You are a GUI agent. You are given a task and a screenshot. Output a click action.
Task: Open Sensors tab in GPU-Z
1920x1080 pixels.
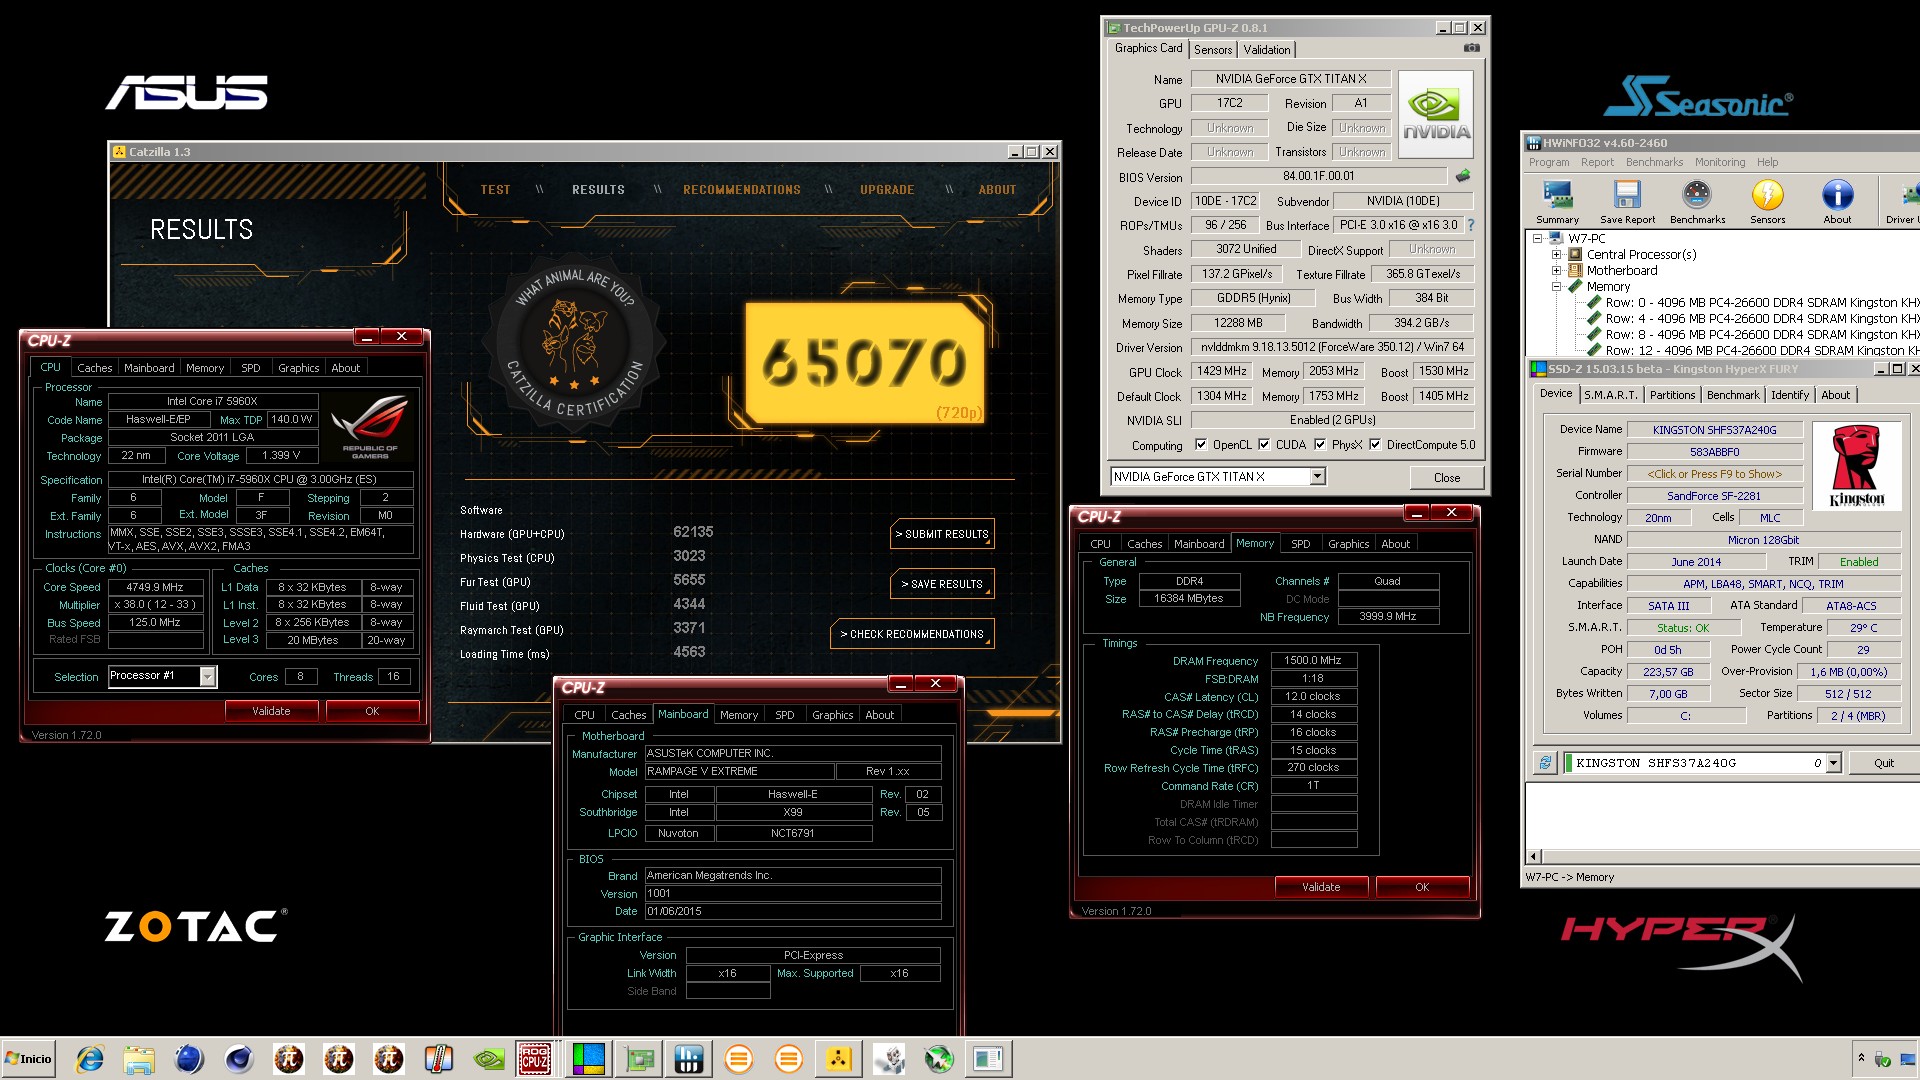point(1213,50)
